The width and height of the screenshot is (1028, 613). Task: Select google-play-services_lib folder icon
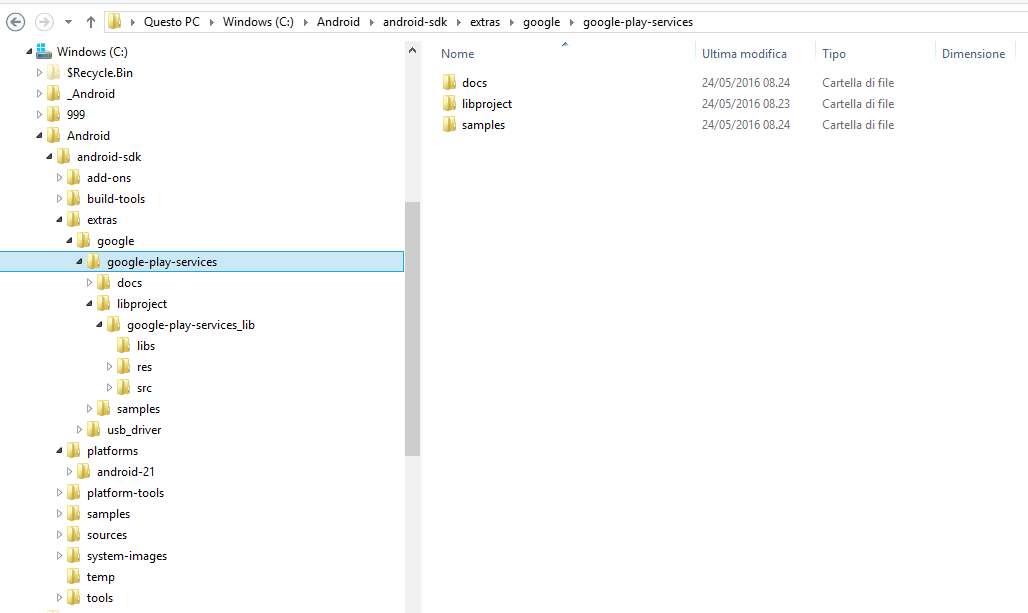pos(114,324)
